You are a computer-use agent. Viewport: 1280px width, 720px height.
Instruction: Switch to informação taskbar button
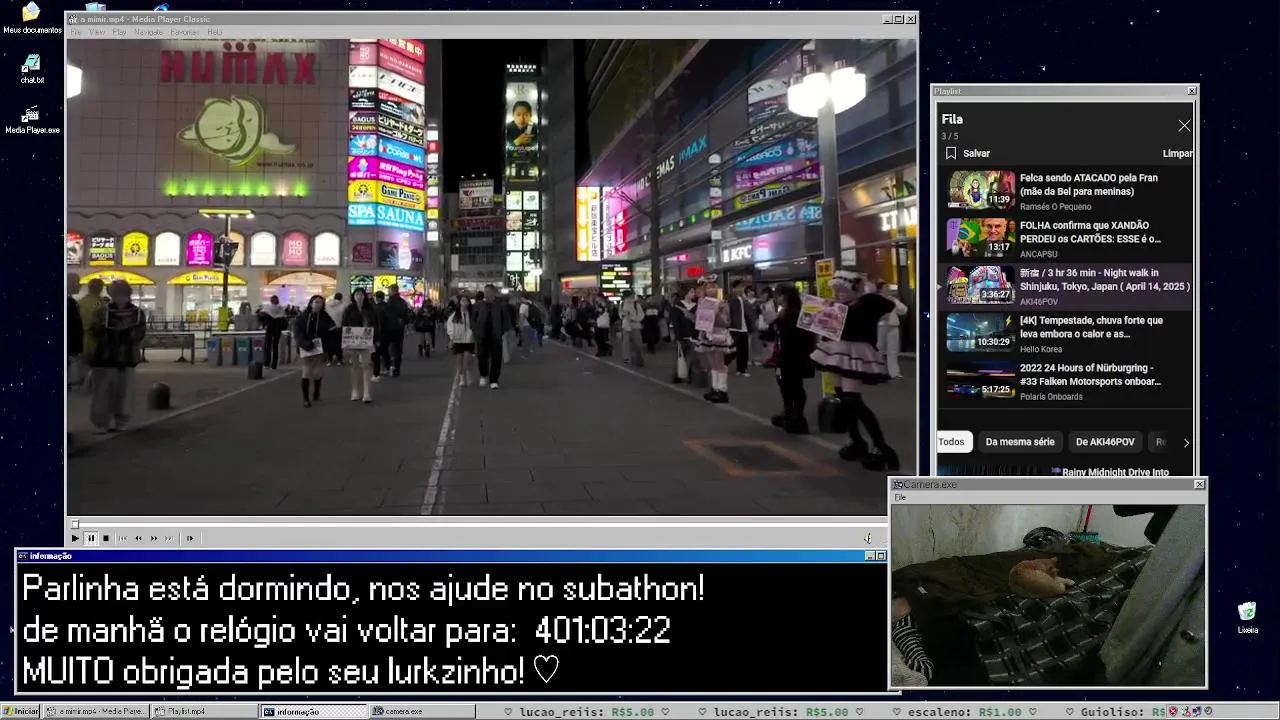point(313,711)
